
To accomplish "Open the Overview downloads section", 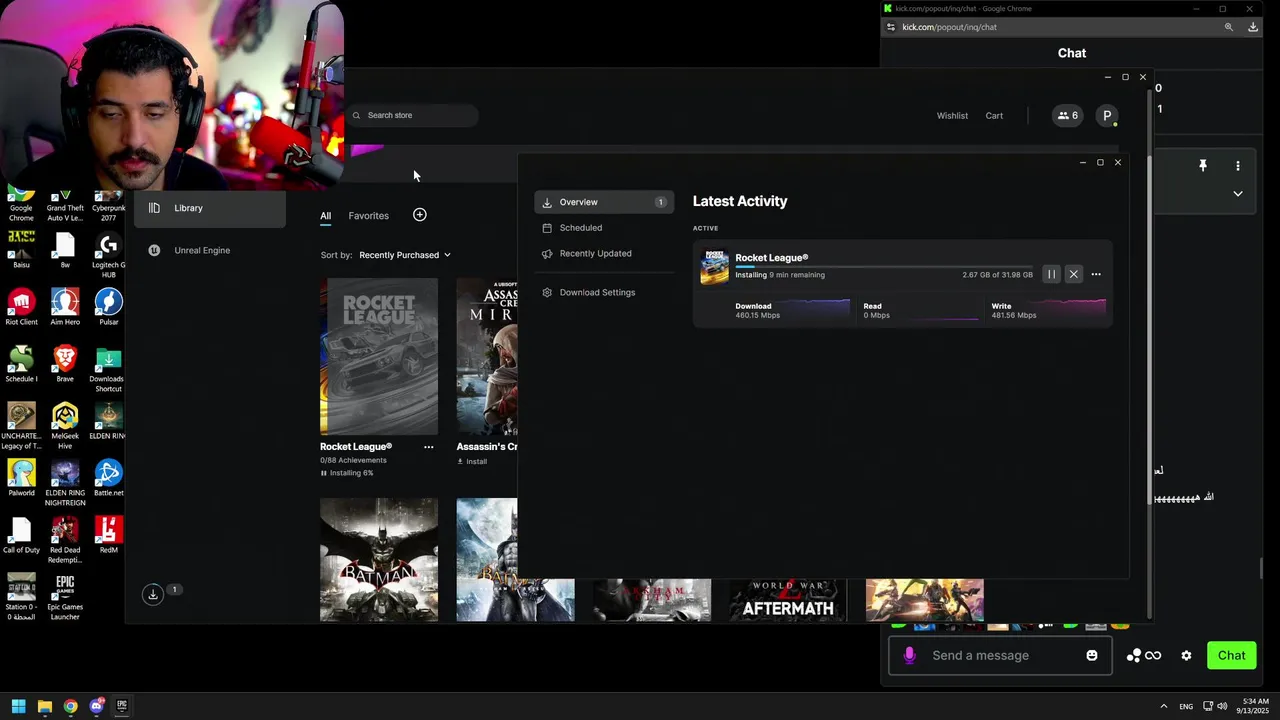I will tap(604, 202).
